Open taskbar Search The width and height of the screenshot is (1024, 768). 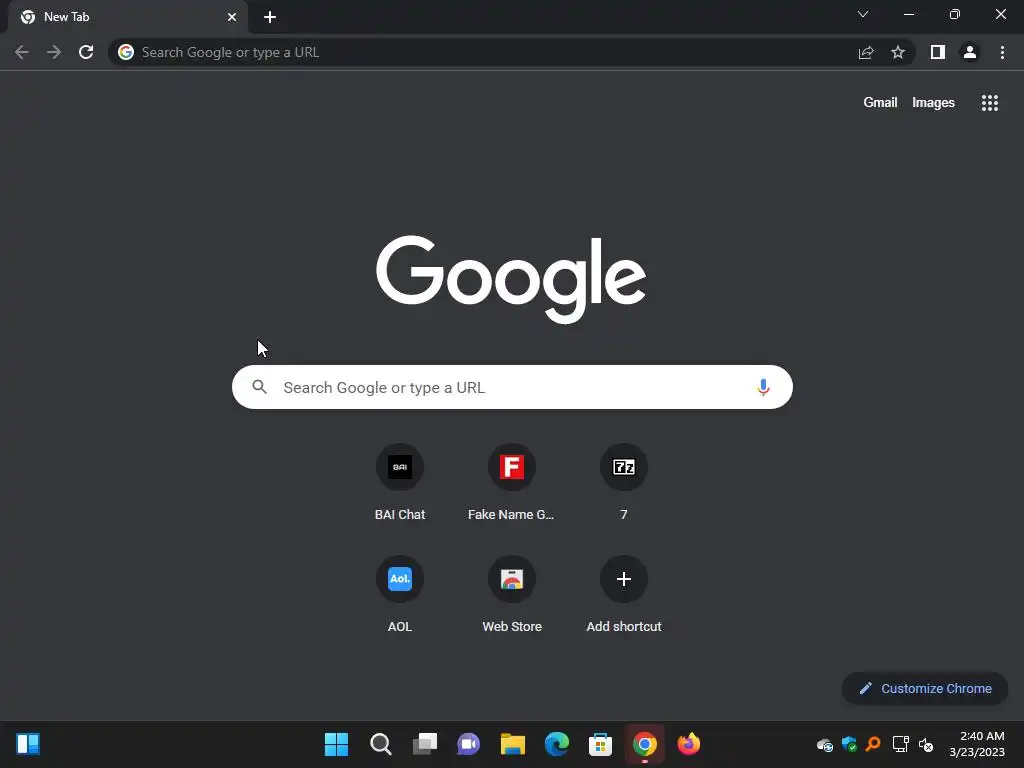coord(380,744)
